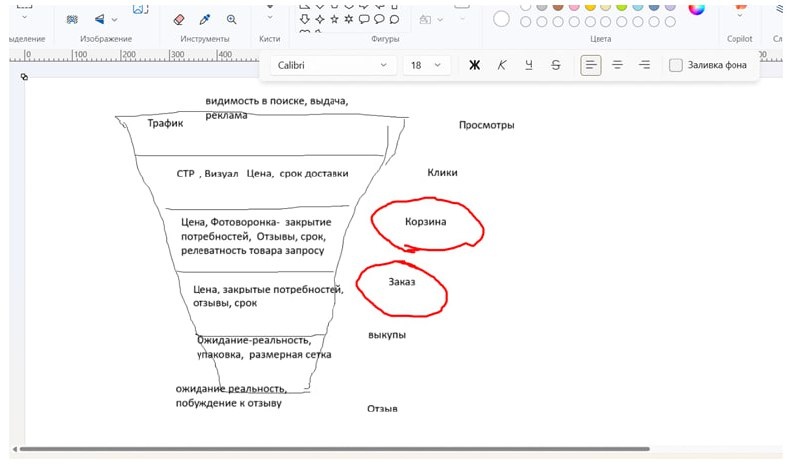Toggle bold text formatting

474,65
